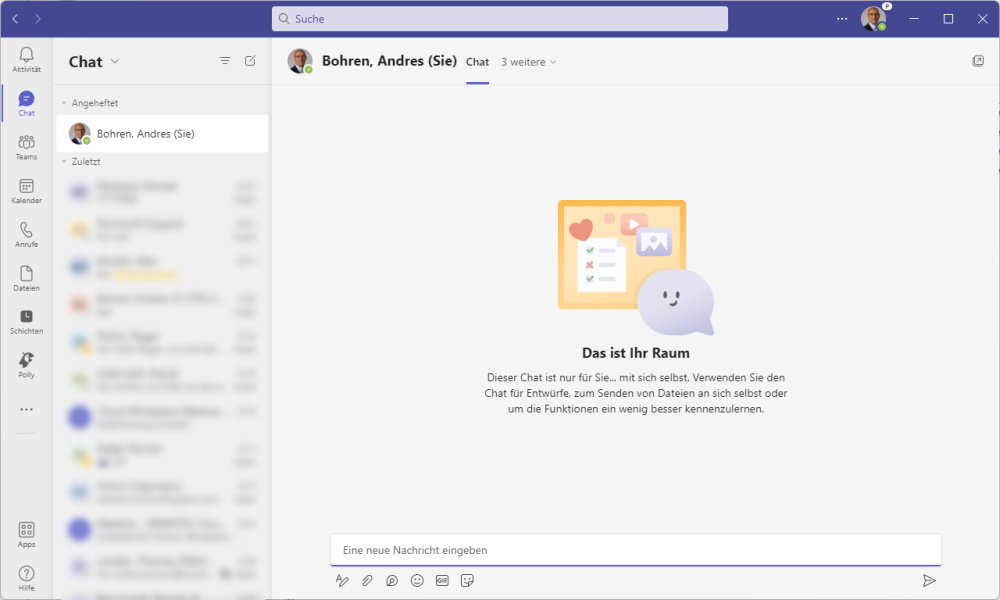Open the Loop components icon
1000x600 pixels.
[392, 580]
